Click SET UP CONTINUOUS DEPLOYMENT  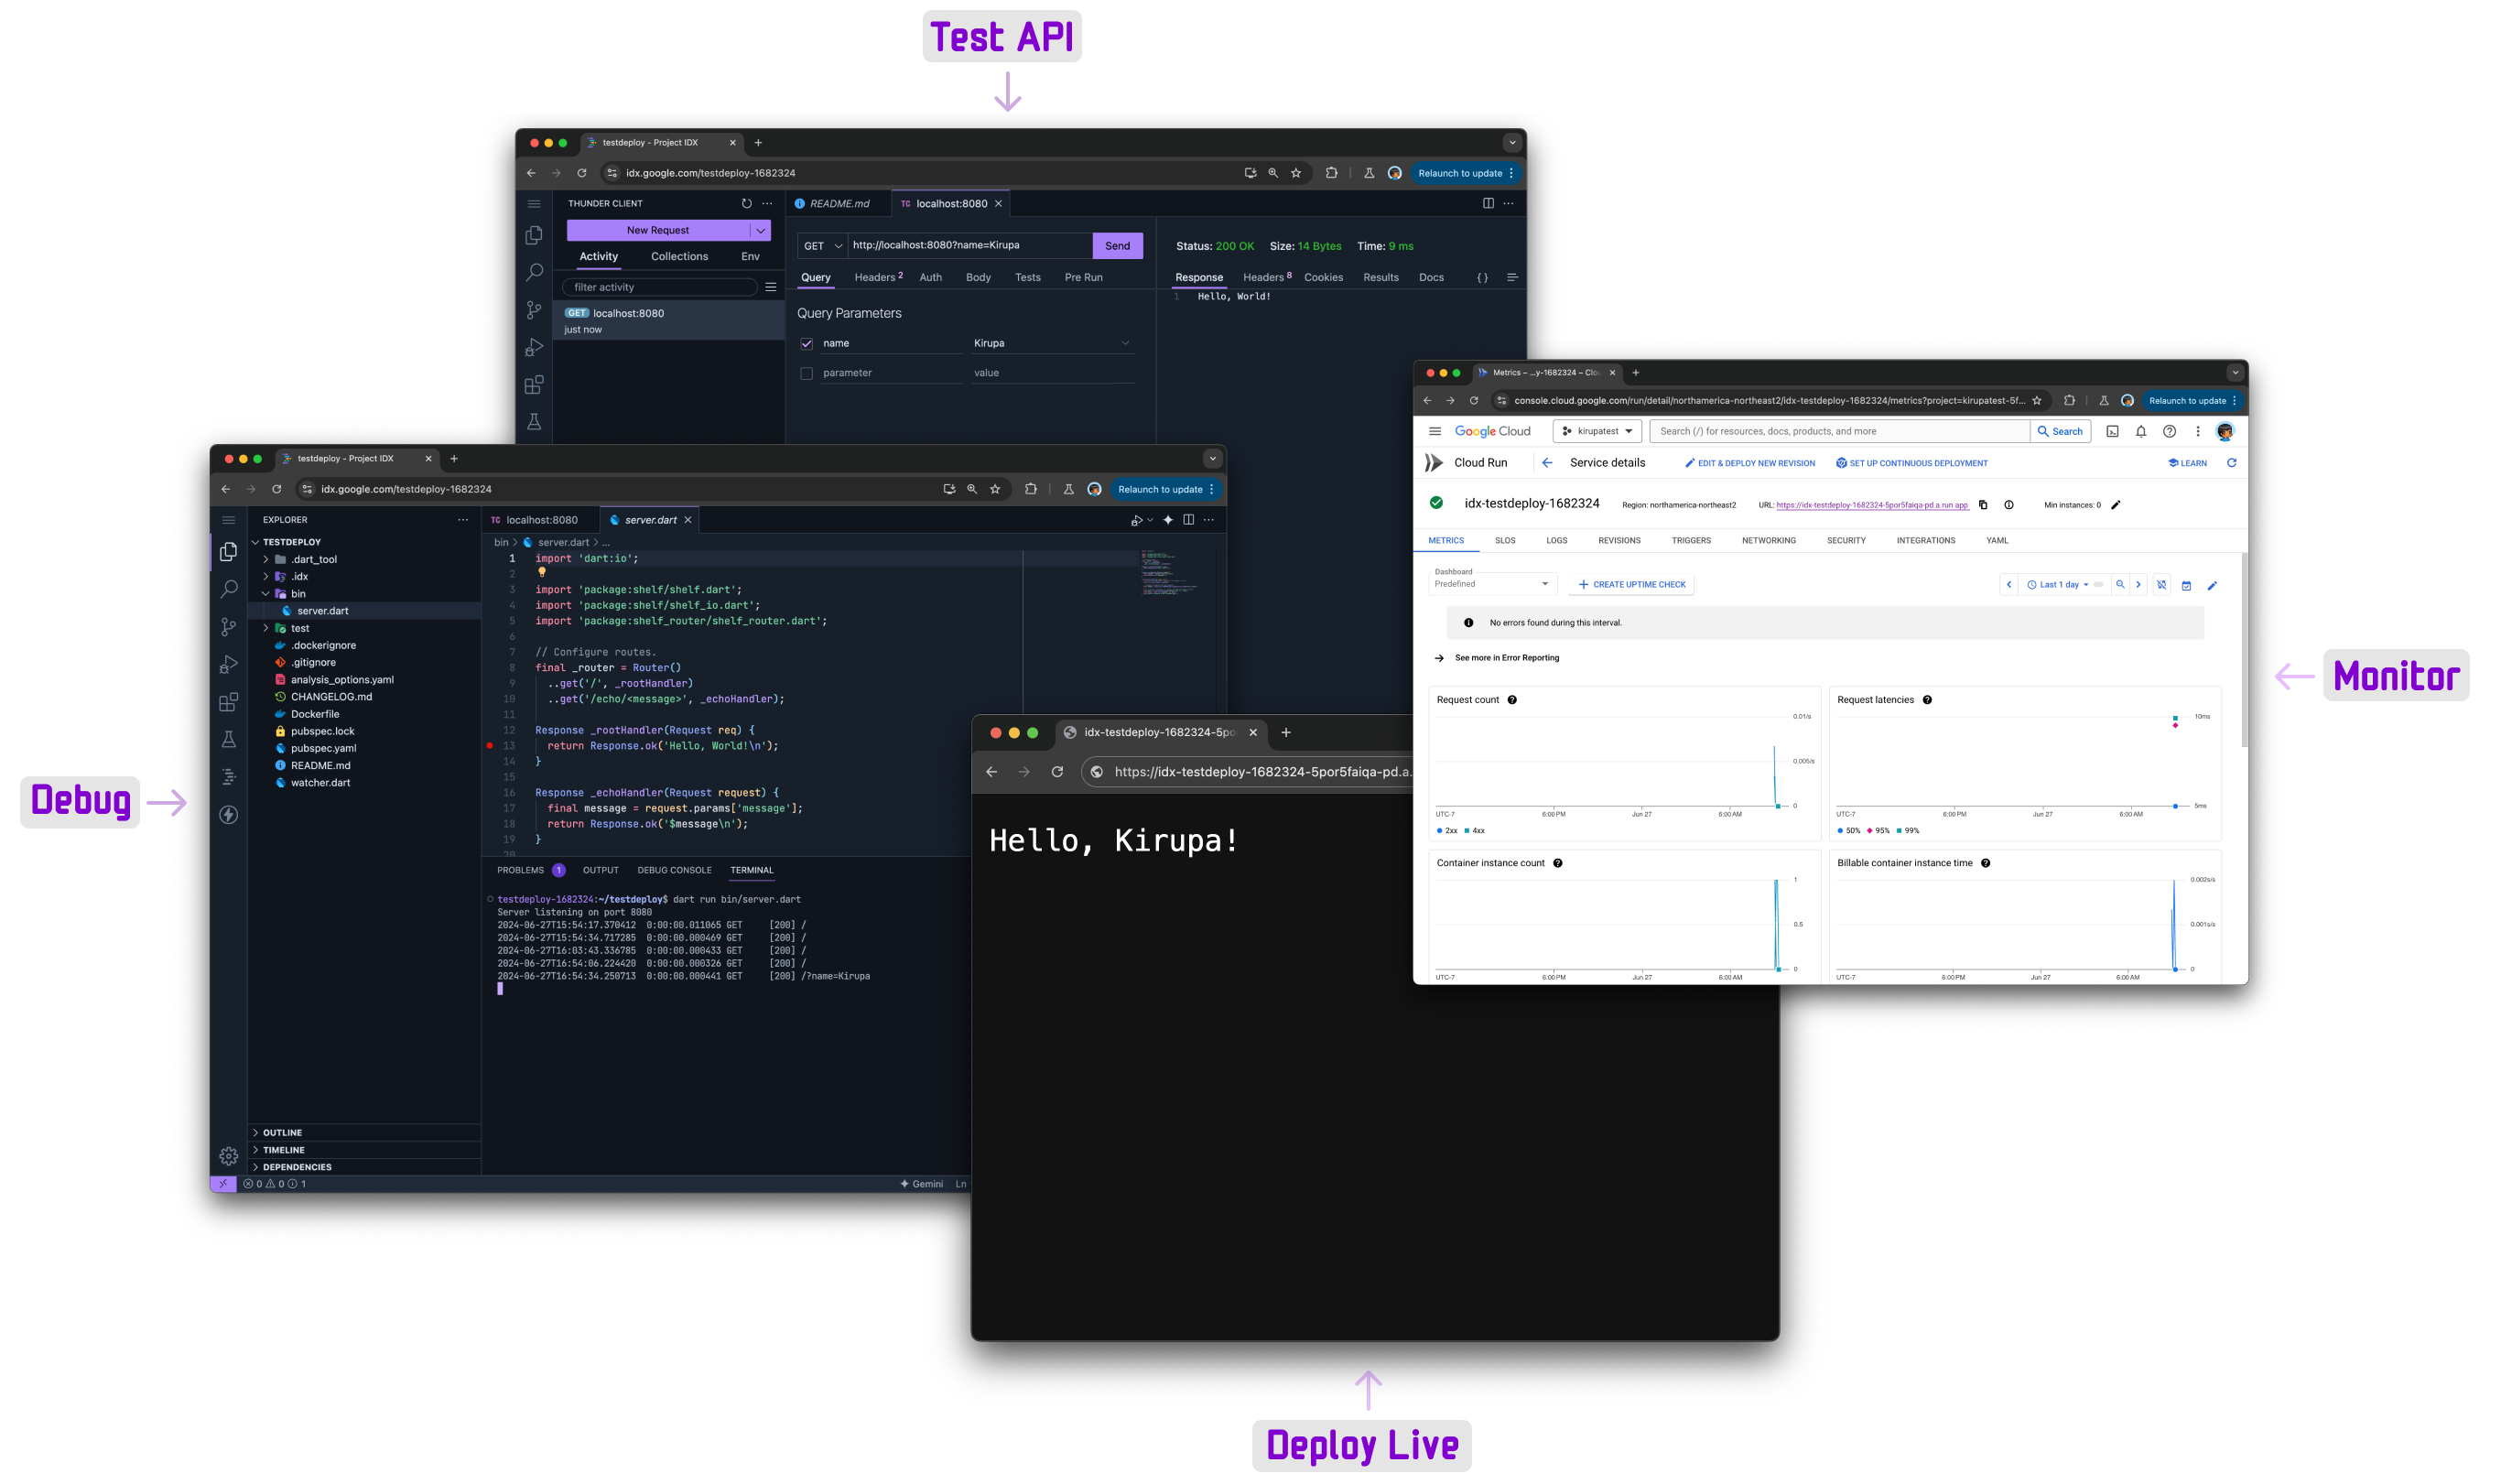1912,463
